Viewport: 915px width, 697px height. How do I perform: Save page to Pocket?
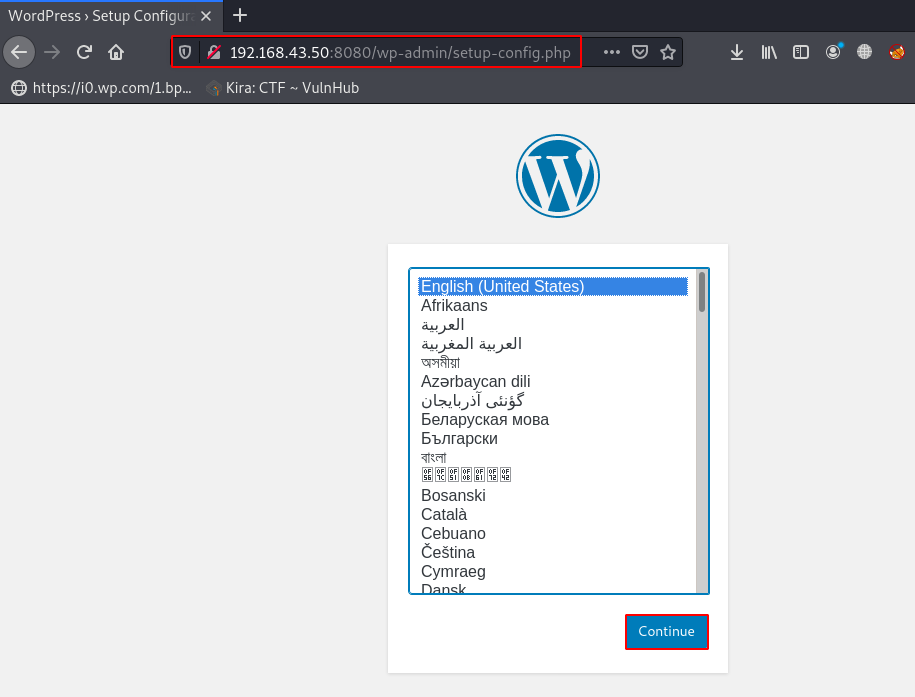point(640,53)
